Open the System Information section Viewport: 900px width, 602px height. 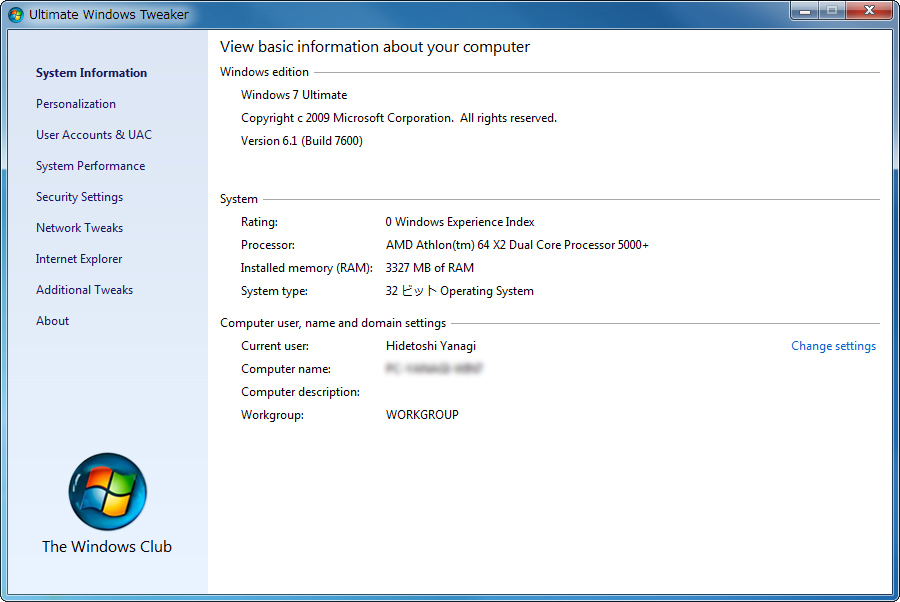pos(91,73)
